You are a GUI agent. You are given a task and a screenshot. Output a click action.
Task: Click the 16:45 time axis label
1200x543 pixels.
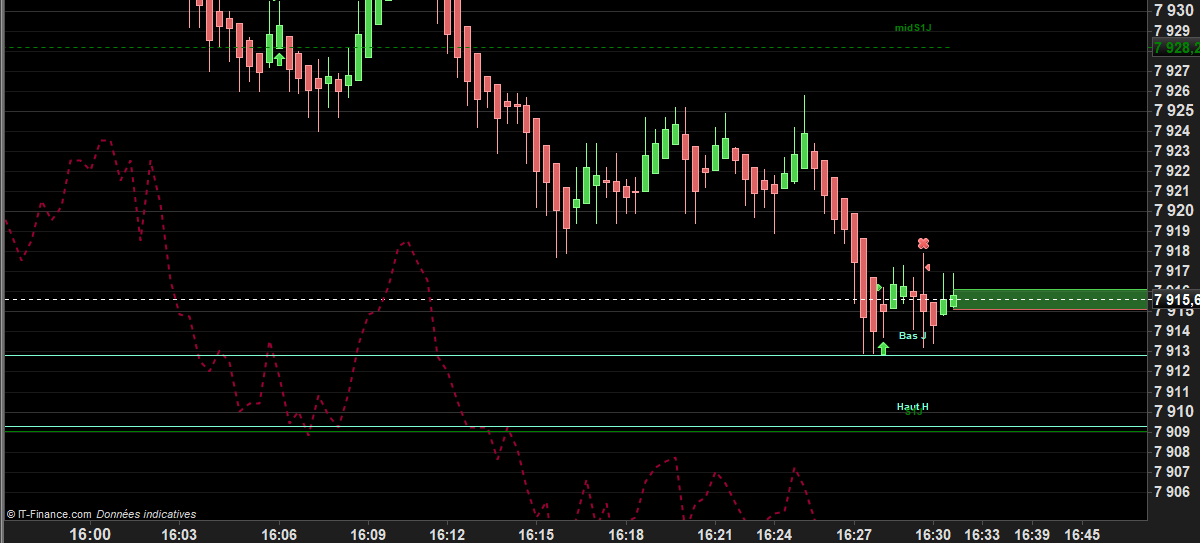1082,534
